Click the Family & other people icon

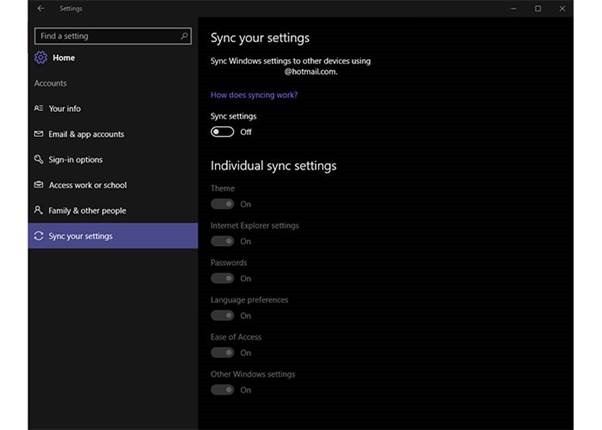point(39,211)
